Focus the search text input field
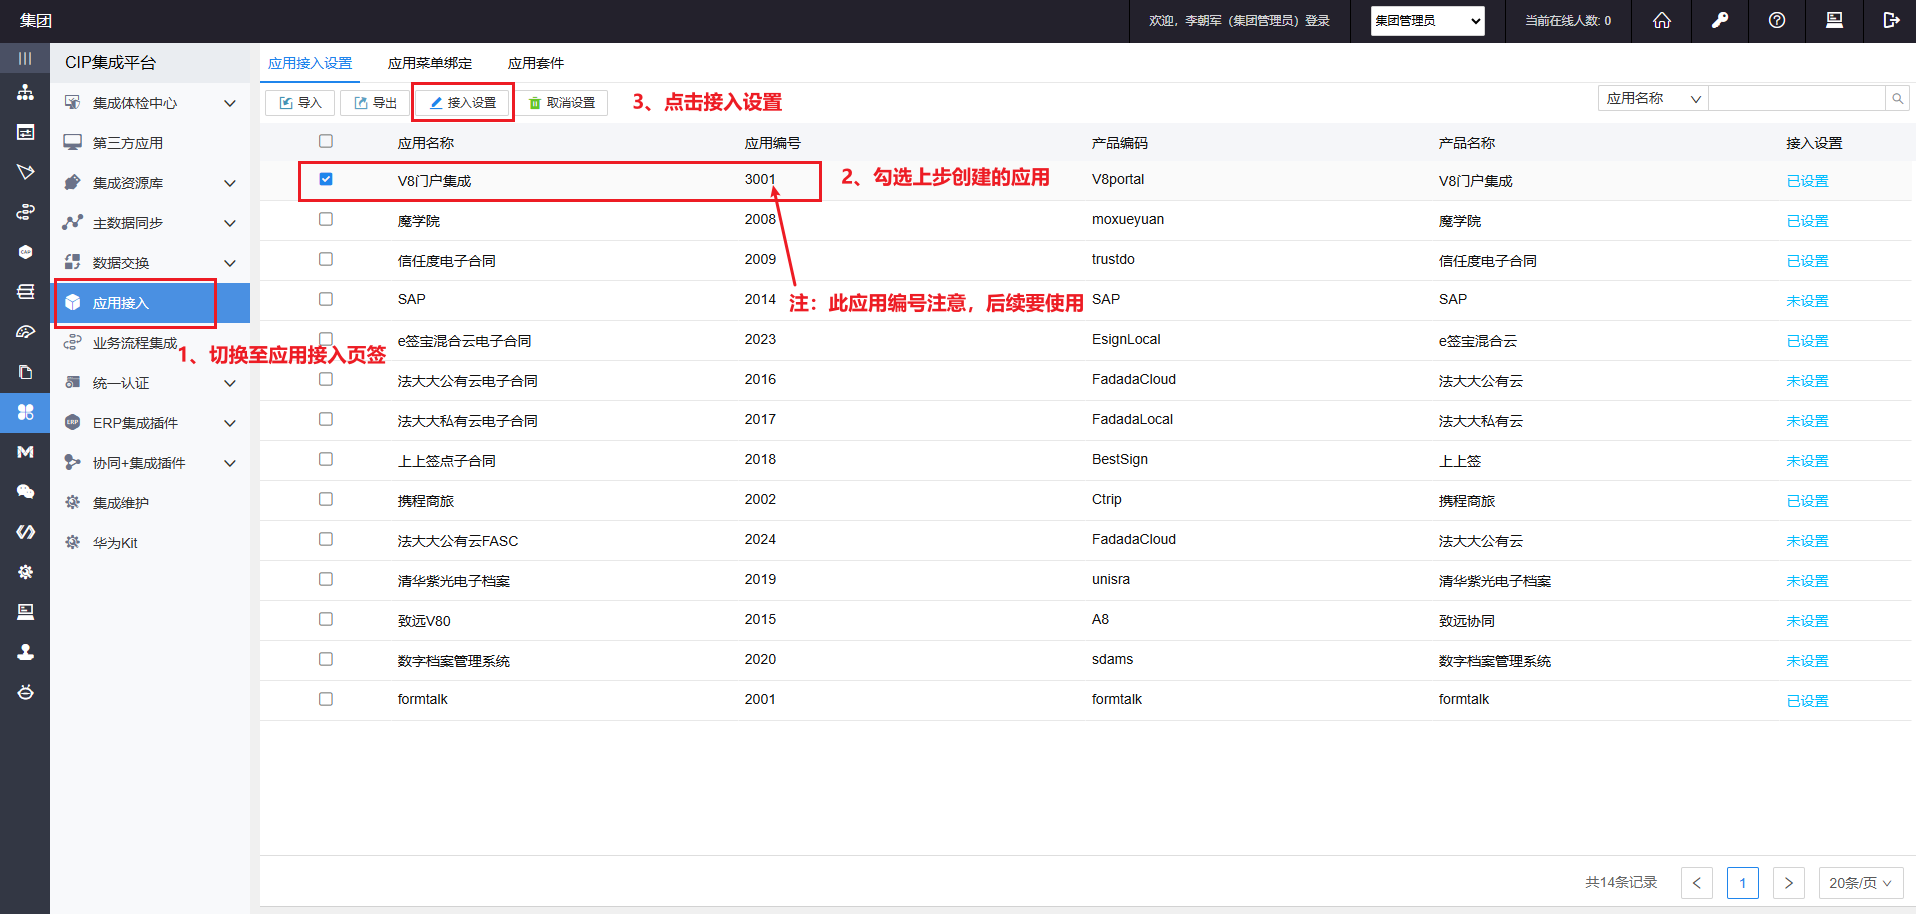Screen dimensions: 1916x914 tap(1797, 98)
